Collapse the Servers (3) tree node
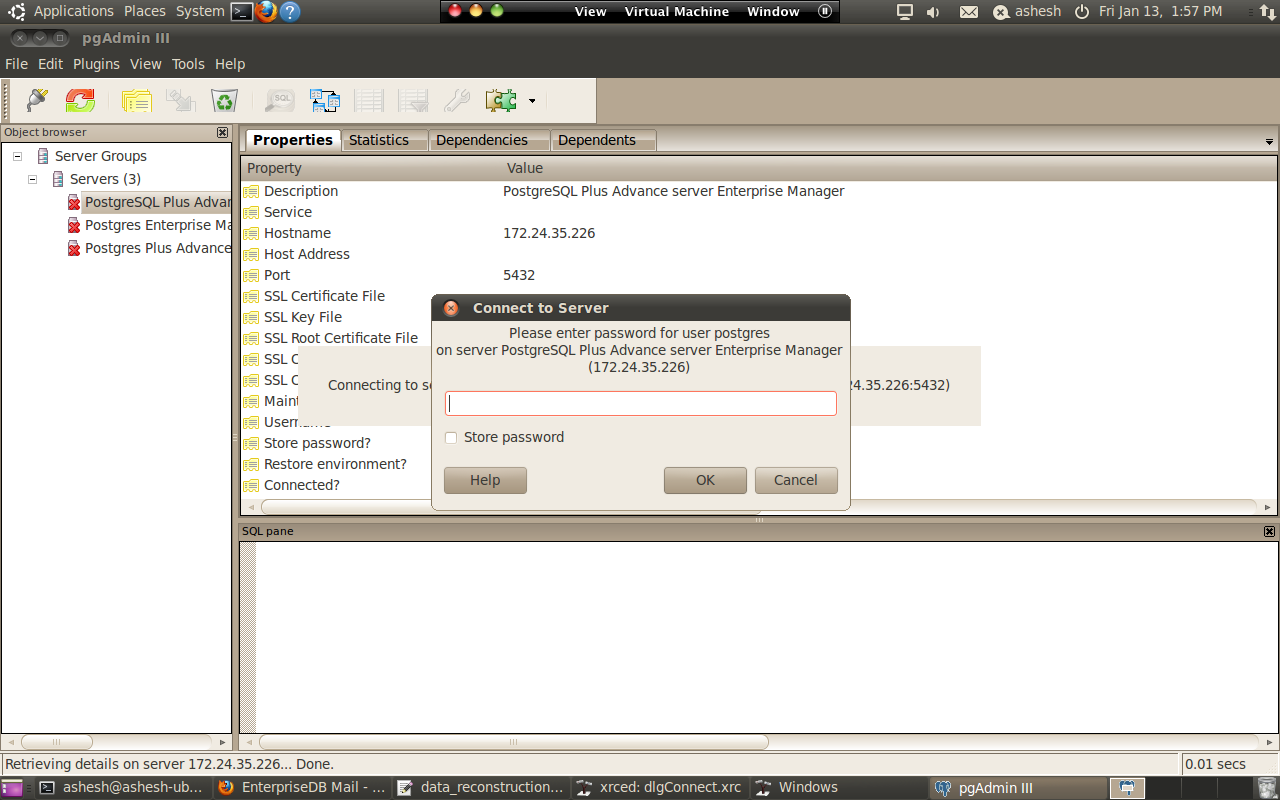 tap(32, 179)
